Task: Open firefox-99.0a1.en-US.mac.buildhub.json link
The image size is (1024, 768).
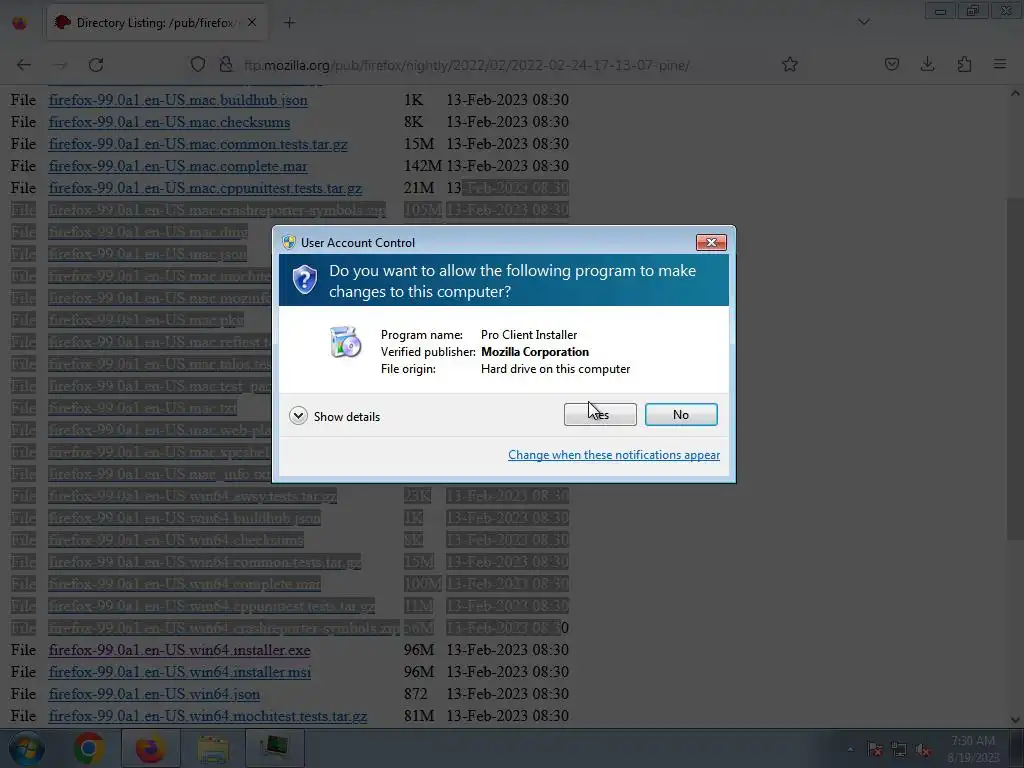Action: [178, 100]
